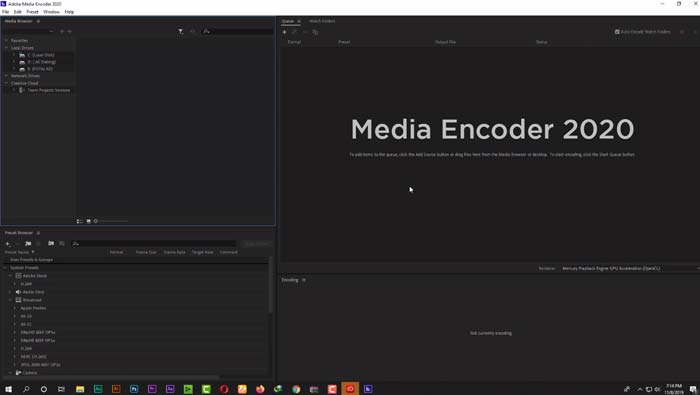Image resolution: width=700 pixels, height=395 pixels.
Task: Expand the Audio Only preset group
Action: [10, 292]
